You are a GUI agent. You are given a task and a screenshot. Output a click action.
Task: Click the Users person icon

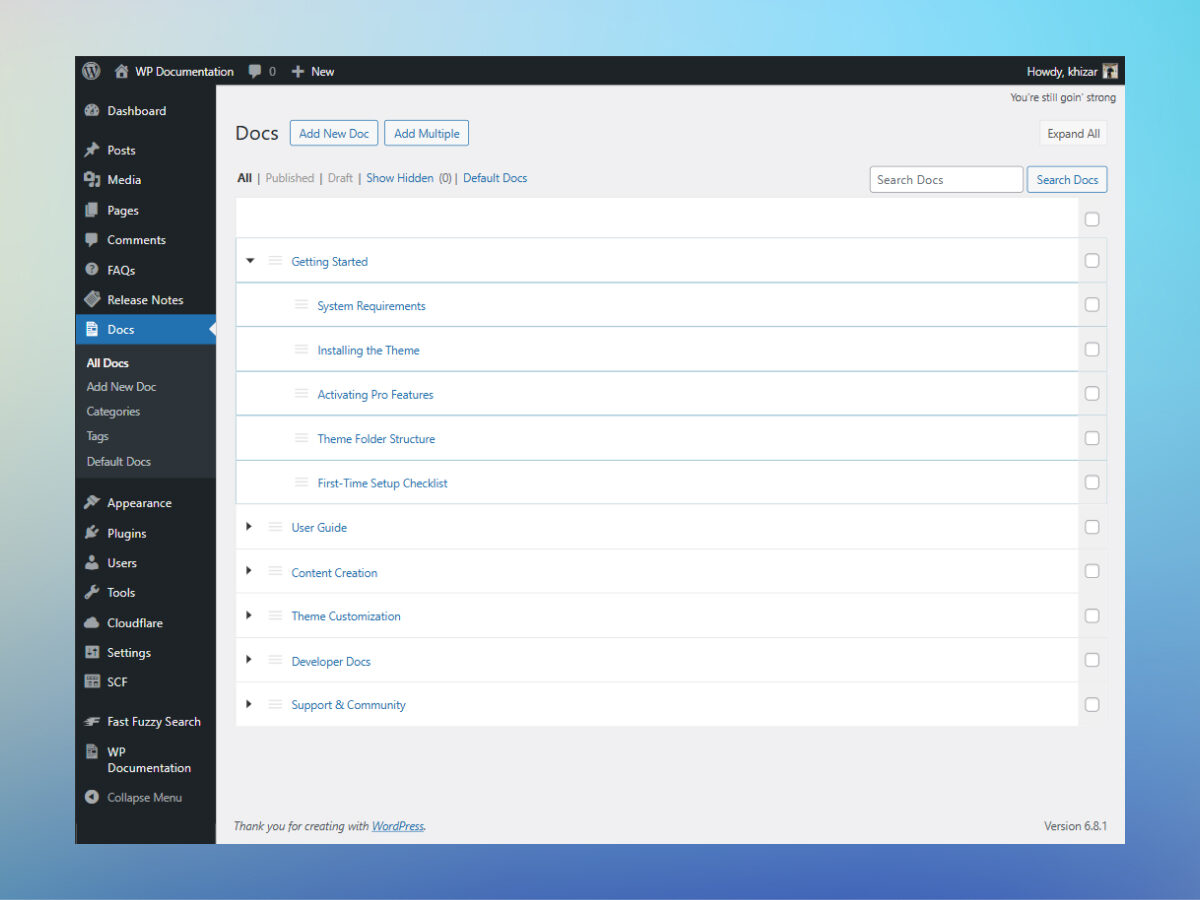[92, 563]
